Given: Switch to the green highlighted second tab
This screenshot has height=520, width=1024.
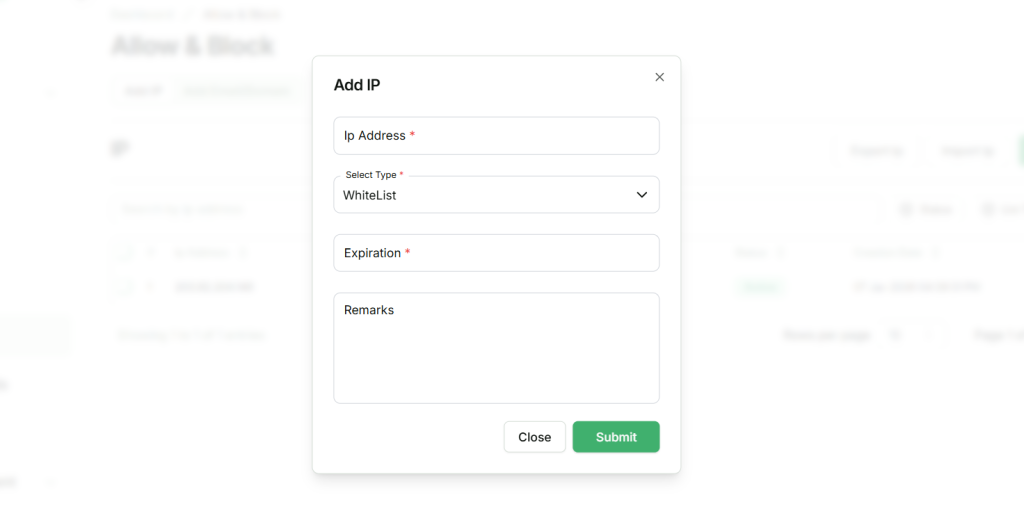Looking at the screenshot, I should [x=237, y=91].
